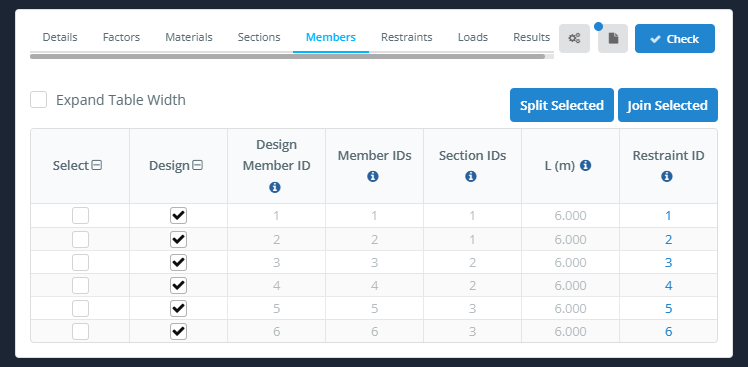Click the Check button
The width and height of the screenshot is (748, 367).
click(x=675, y=39)
